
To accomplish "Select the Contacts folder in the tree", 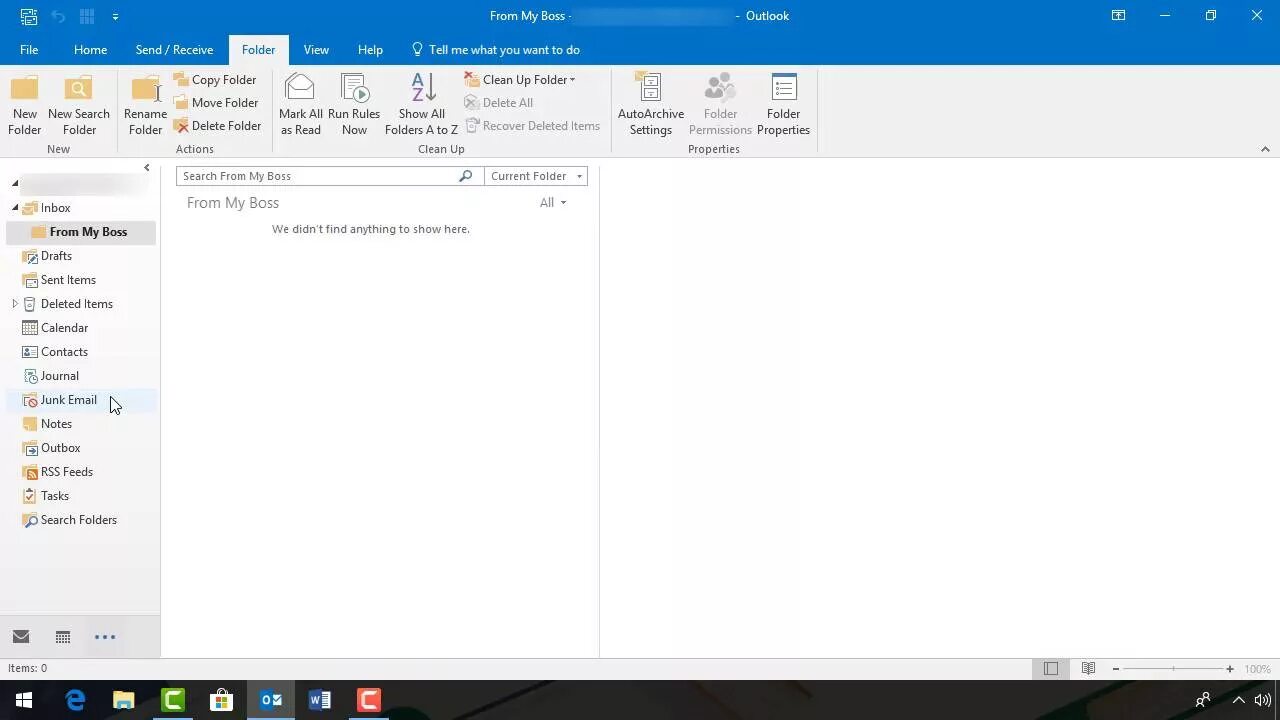I will [x=64, y=352].
